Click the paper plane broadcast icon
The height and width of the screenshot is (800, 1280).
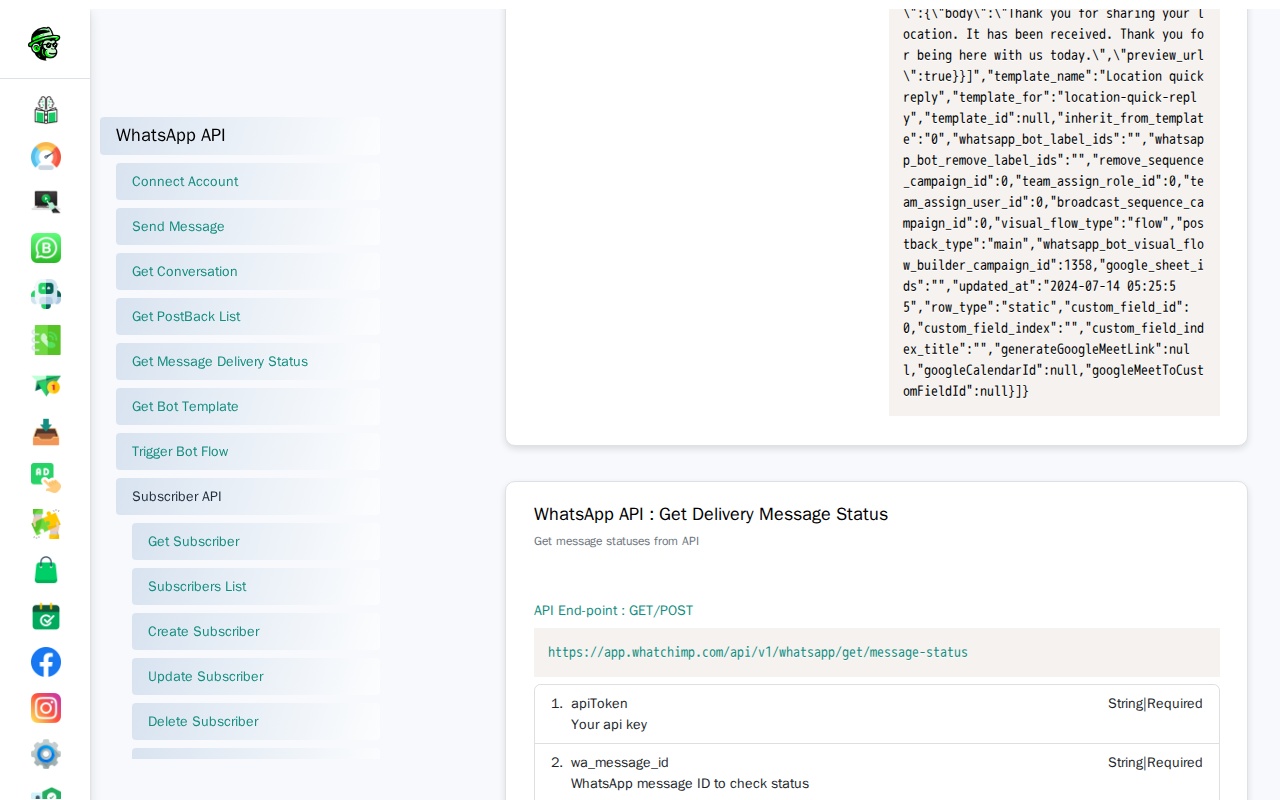(46, 386)
